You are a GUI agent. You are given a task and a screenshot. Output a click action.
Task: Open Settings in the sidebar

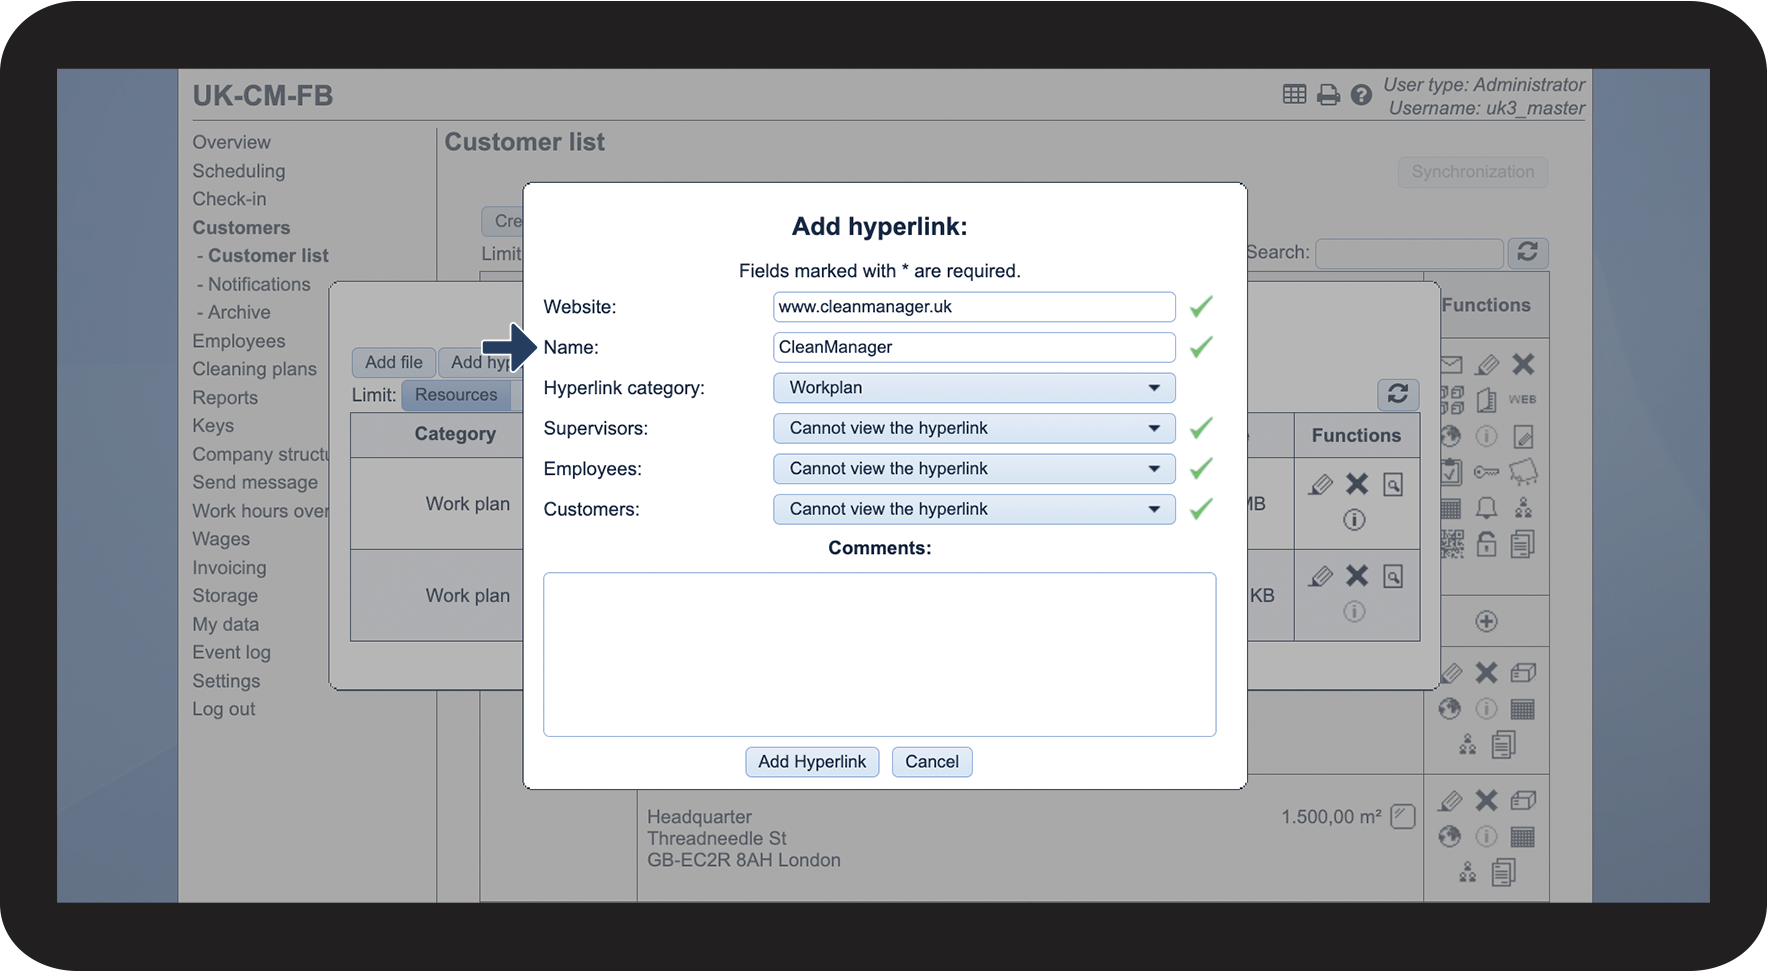(x=226, y=681)
